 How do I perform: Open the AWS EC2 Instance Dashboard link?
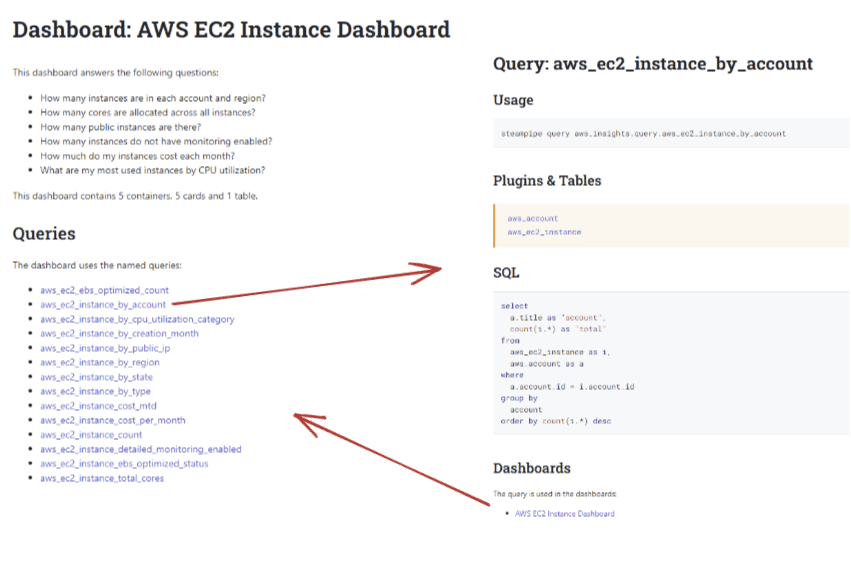[x=564, y=514]
